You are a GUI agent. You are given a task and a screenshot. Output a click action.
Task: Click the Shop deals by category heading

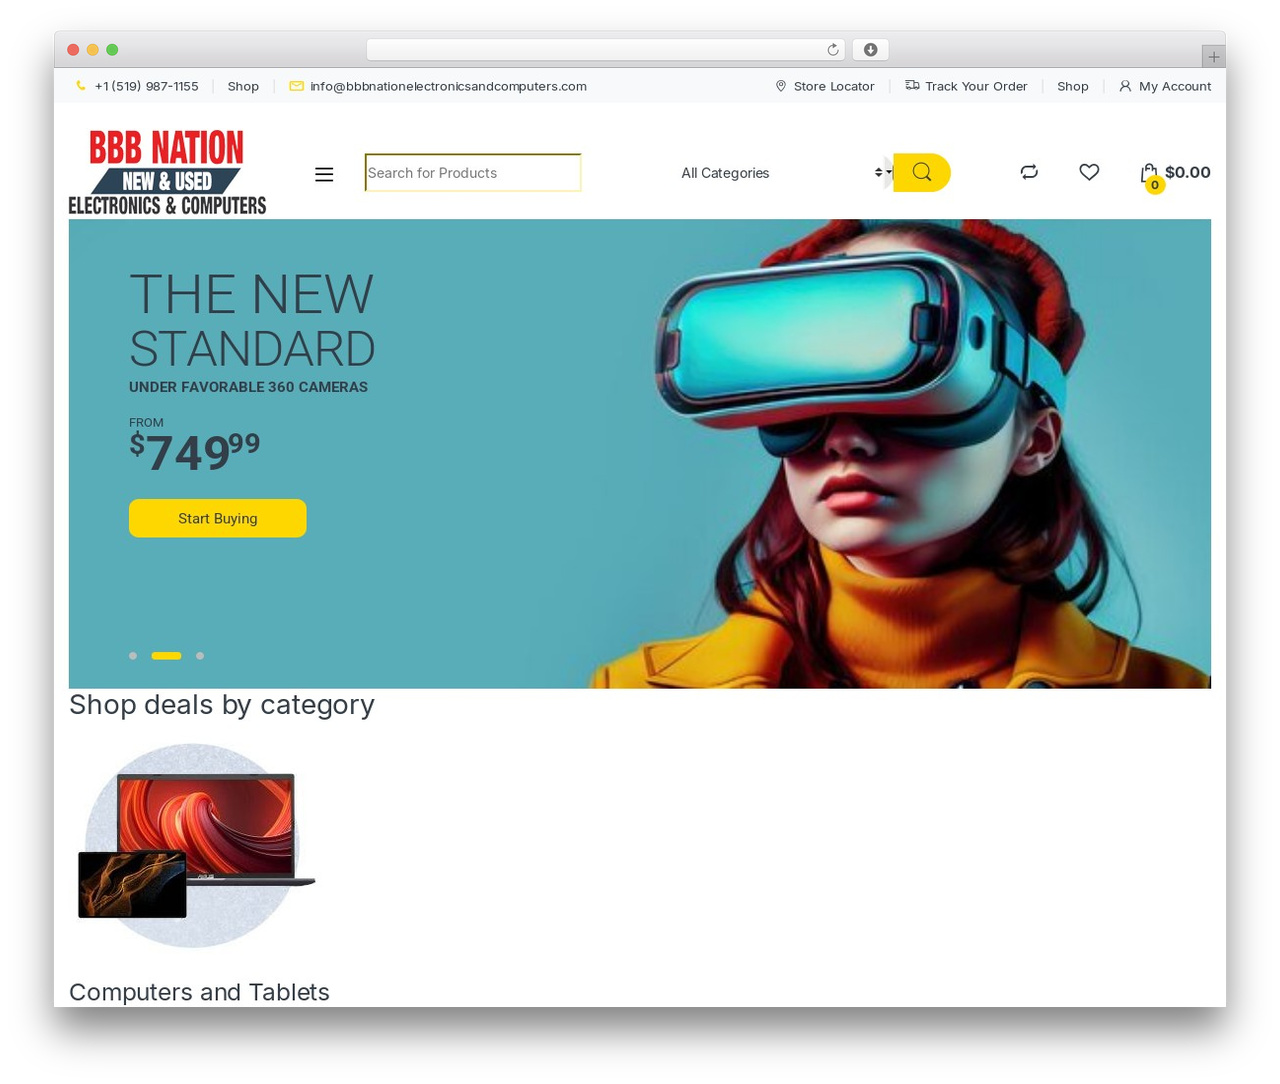[x=222, y=704]
